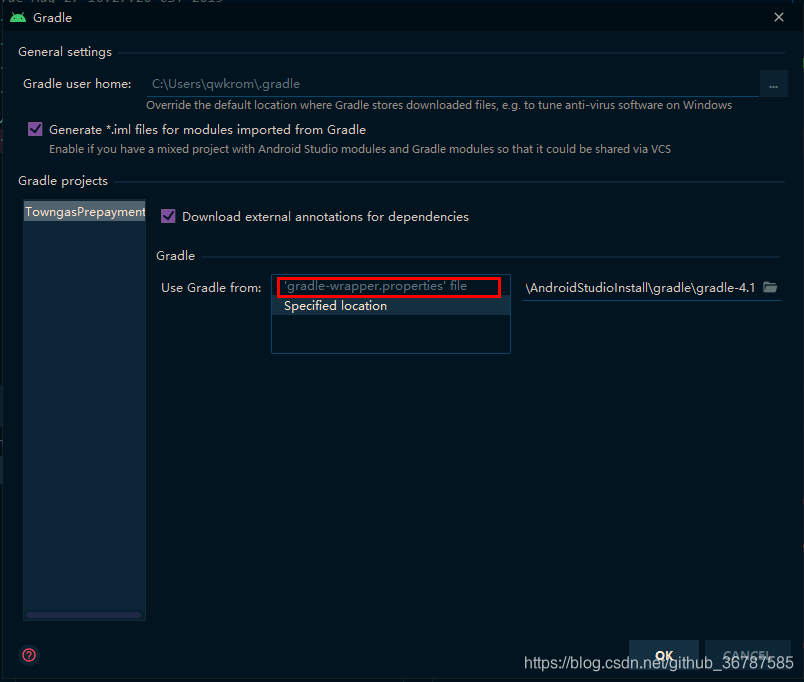Click the project list horizontal scrollbar
Viewport: 804px width, 682px height.
click(x=84, y=615)
